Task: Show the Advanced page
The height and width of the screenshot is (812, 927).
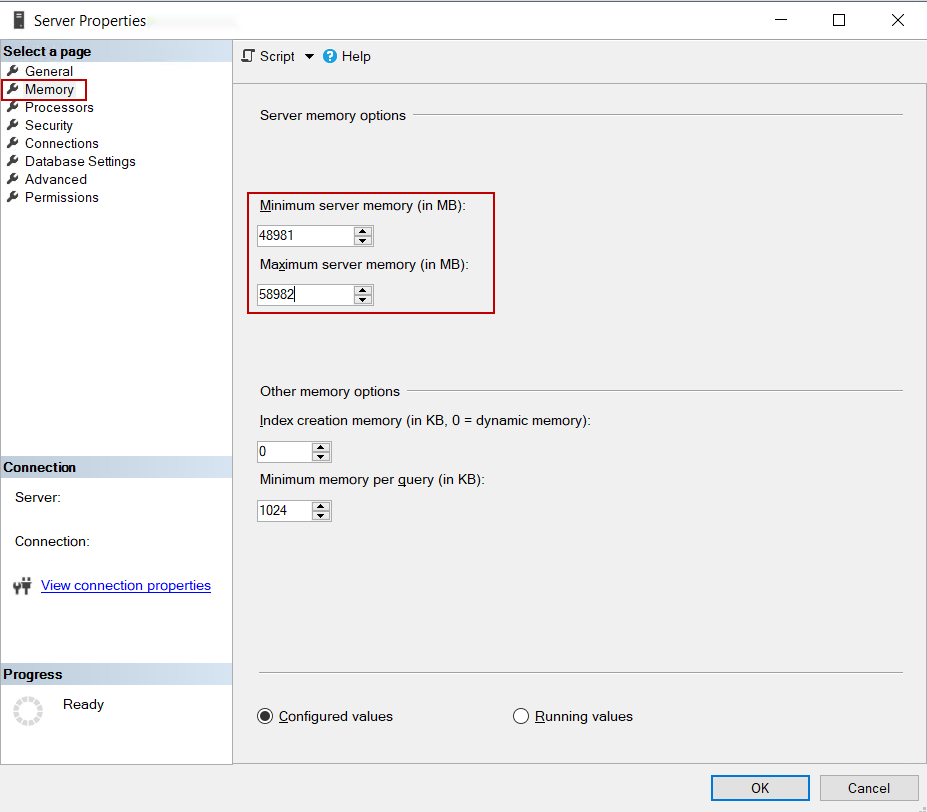Action: pos(56,179)
